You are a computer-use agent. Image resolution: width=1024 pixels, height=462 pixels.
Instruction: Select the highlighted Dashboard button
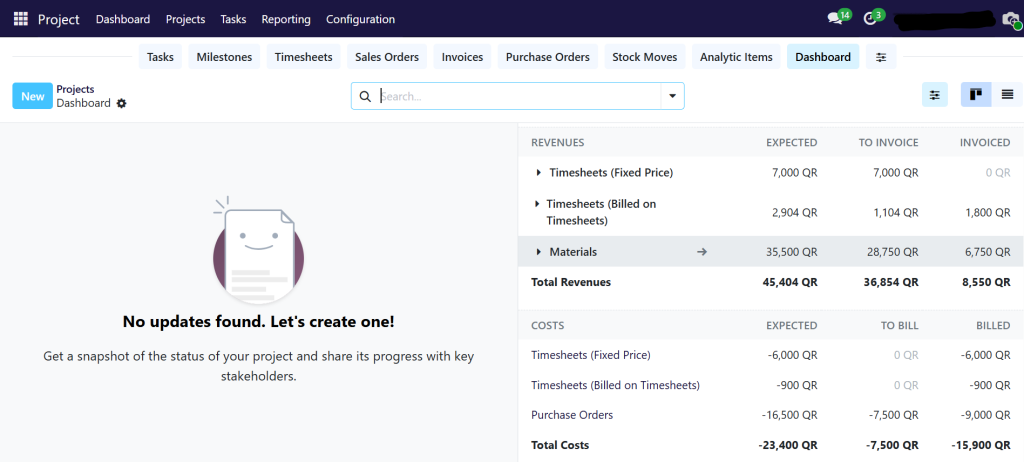823,57
